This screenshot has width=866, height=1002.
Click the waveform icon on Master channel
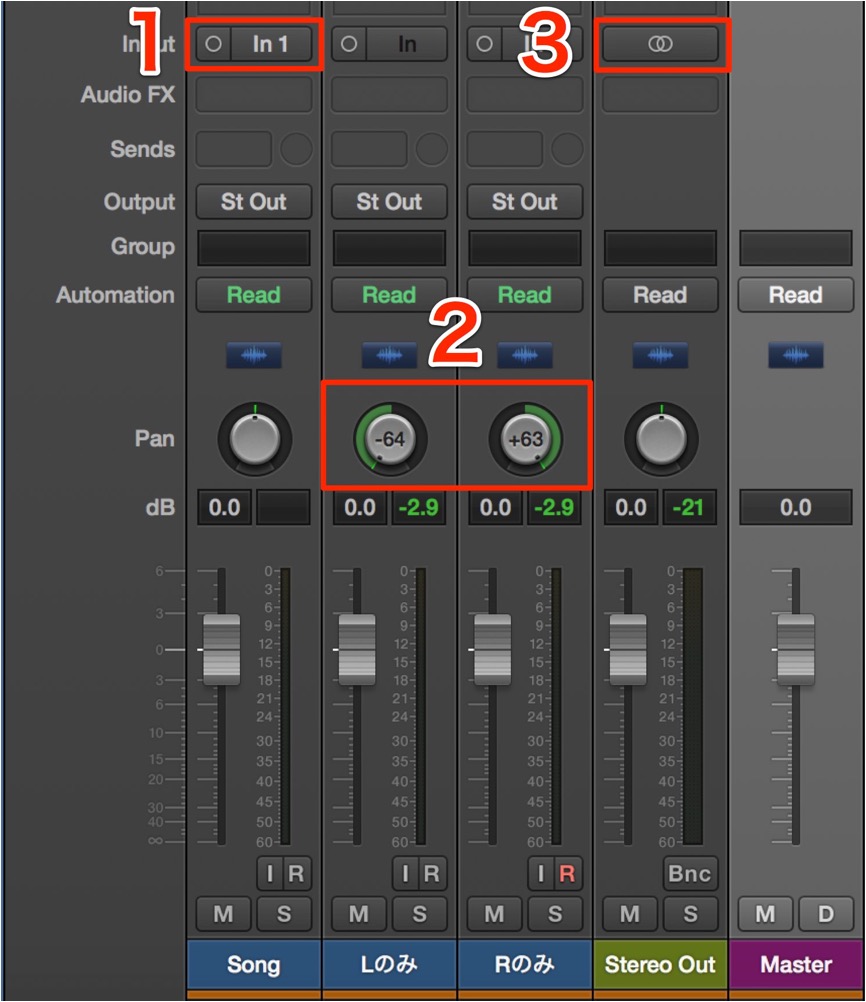coord(796,355)
